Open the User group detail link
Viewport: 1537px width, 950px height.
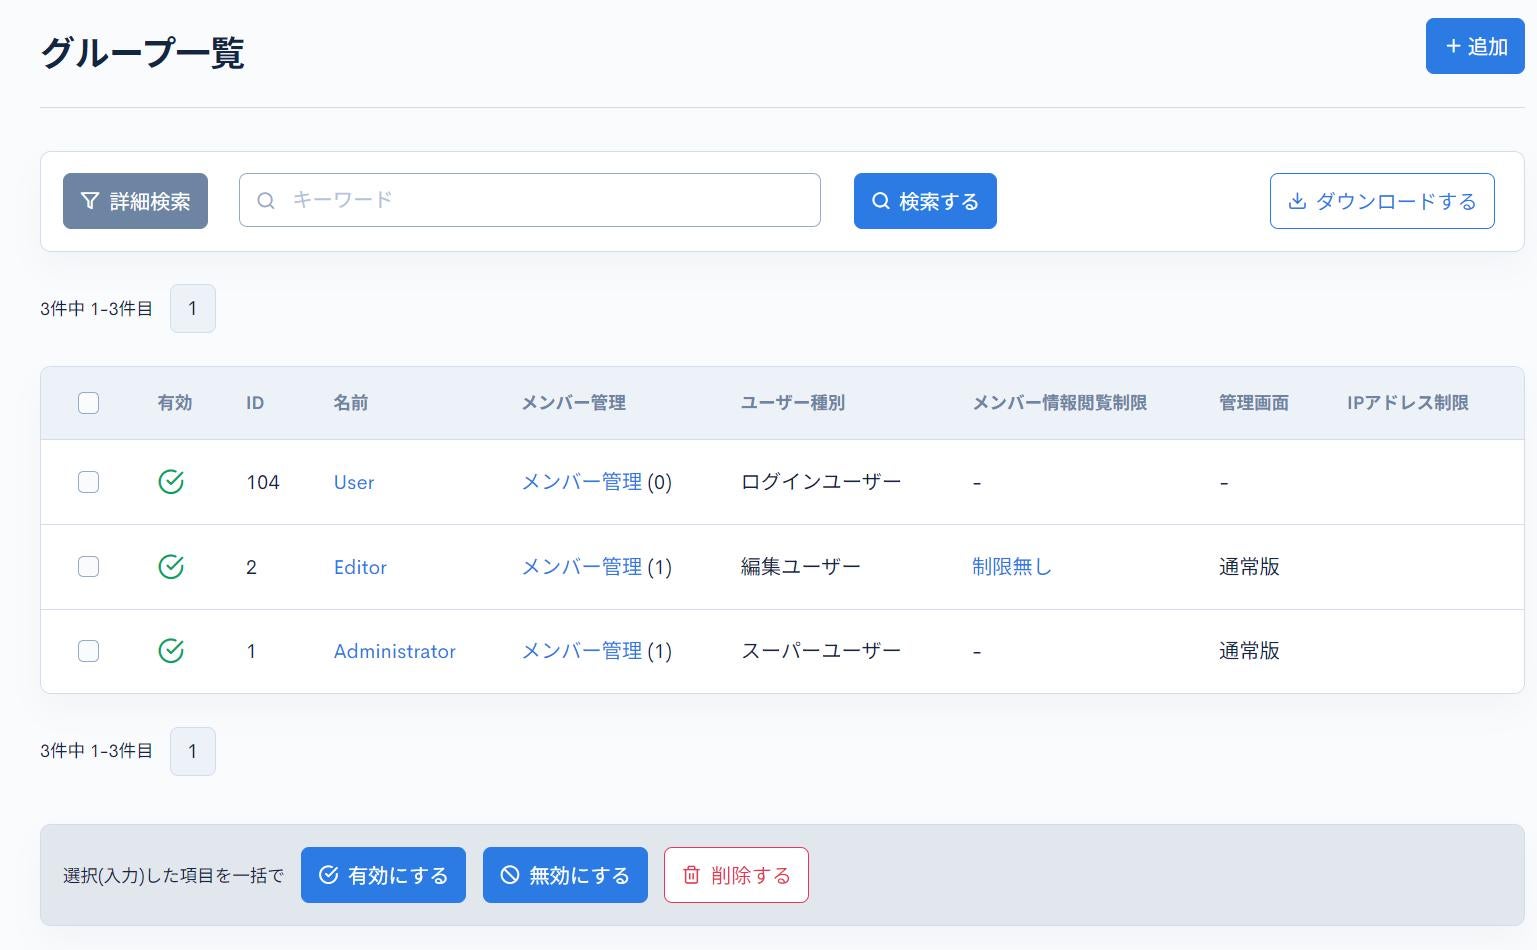(x=353, y=482)
